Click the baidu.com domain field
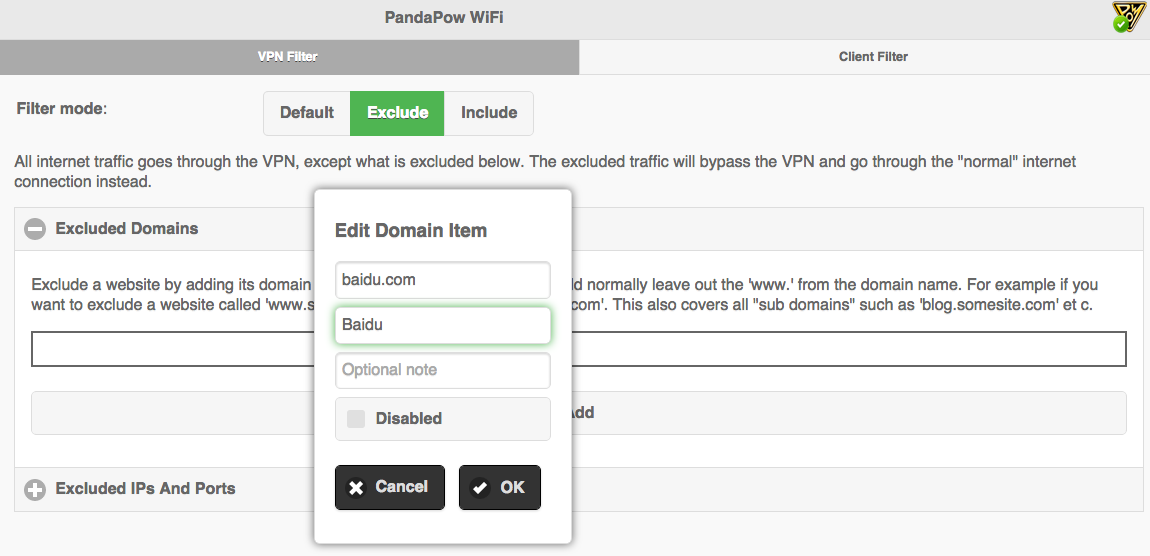The image size is (1150, 556). [x=442, y=280]
